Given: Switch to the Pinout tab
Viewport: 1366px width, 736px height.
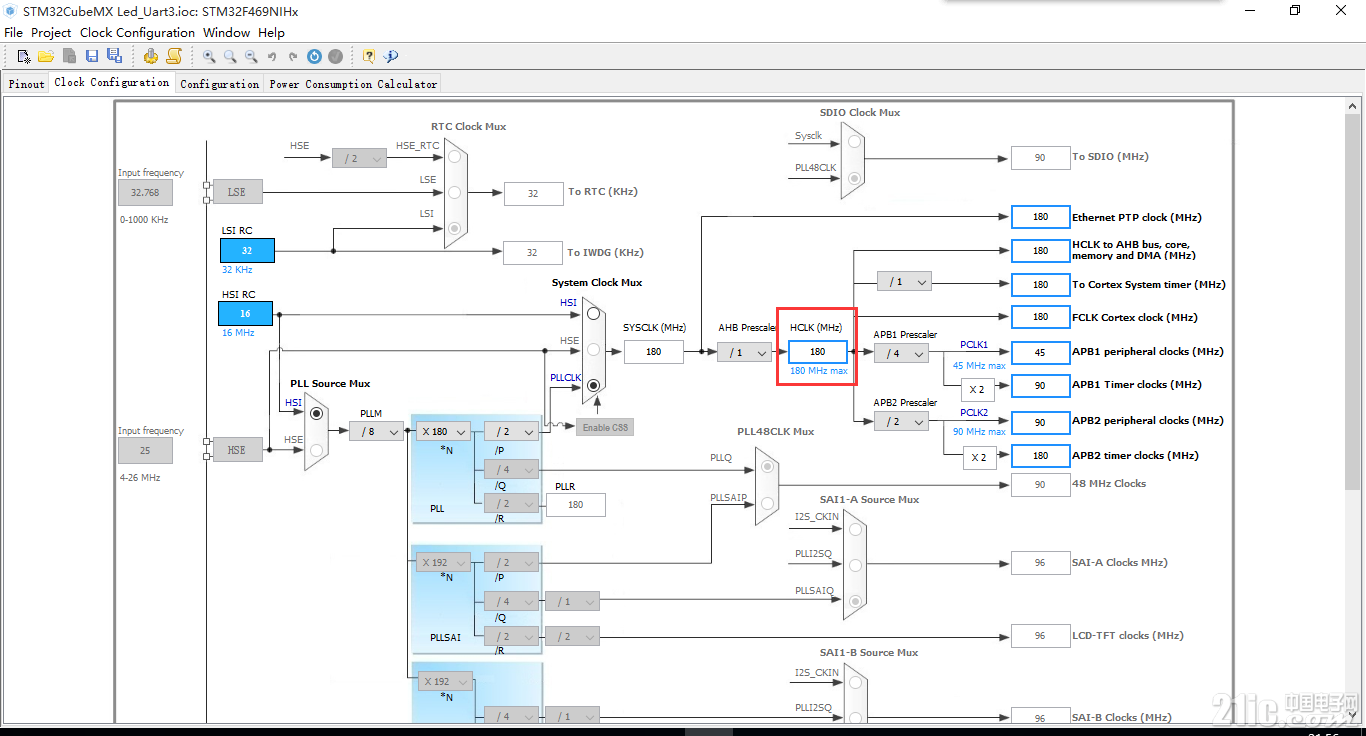Looking at the screenshot, I should [27, 84].
